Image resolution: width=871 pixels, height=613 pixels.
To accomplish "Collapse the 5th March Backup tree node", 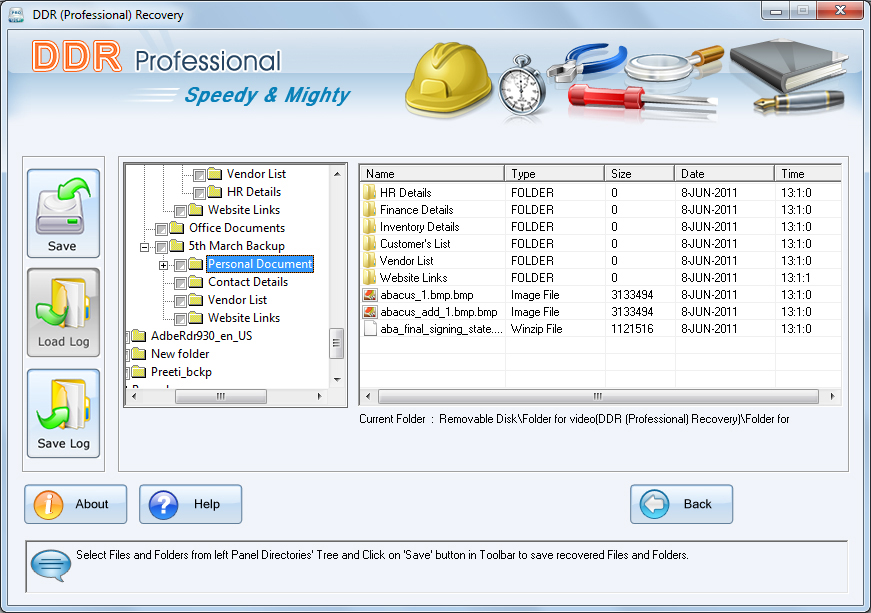I will 144,247.
